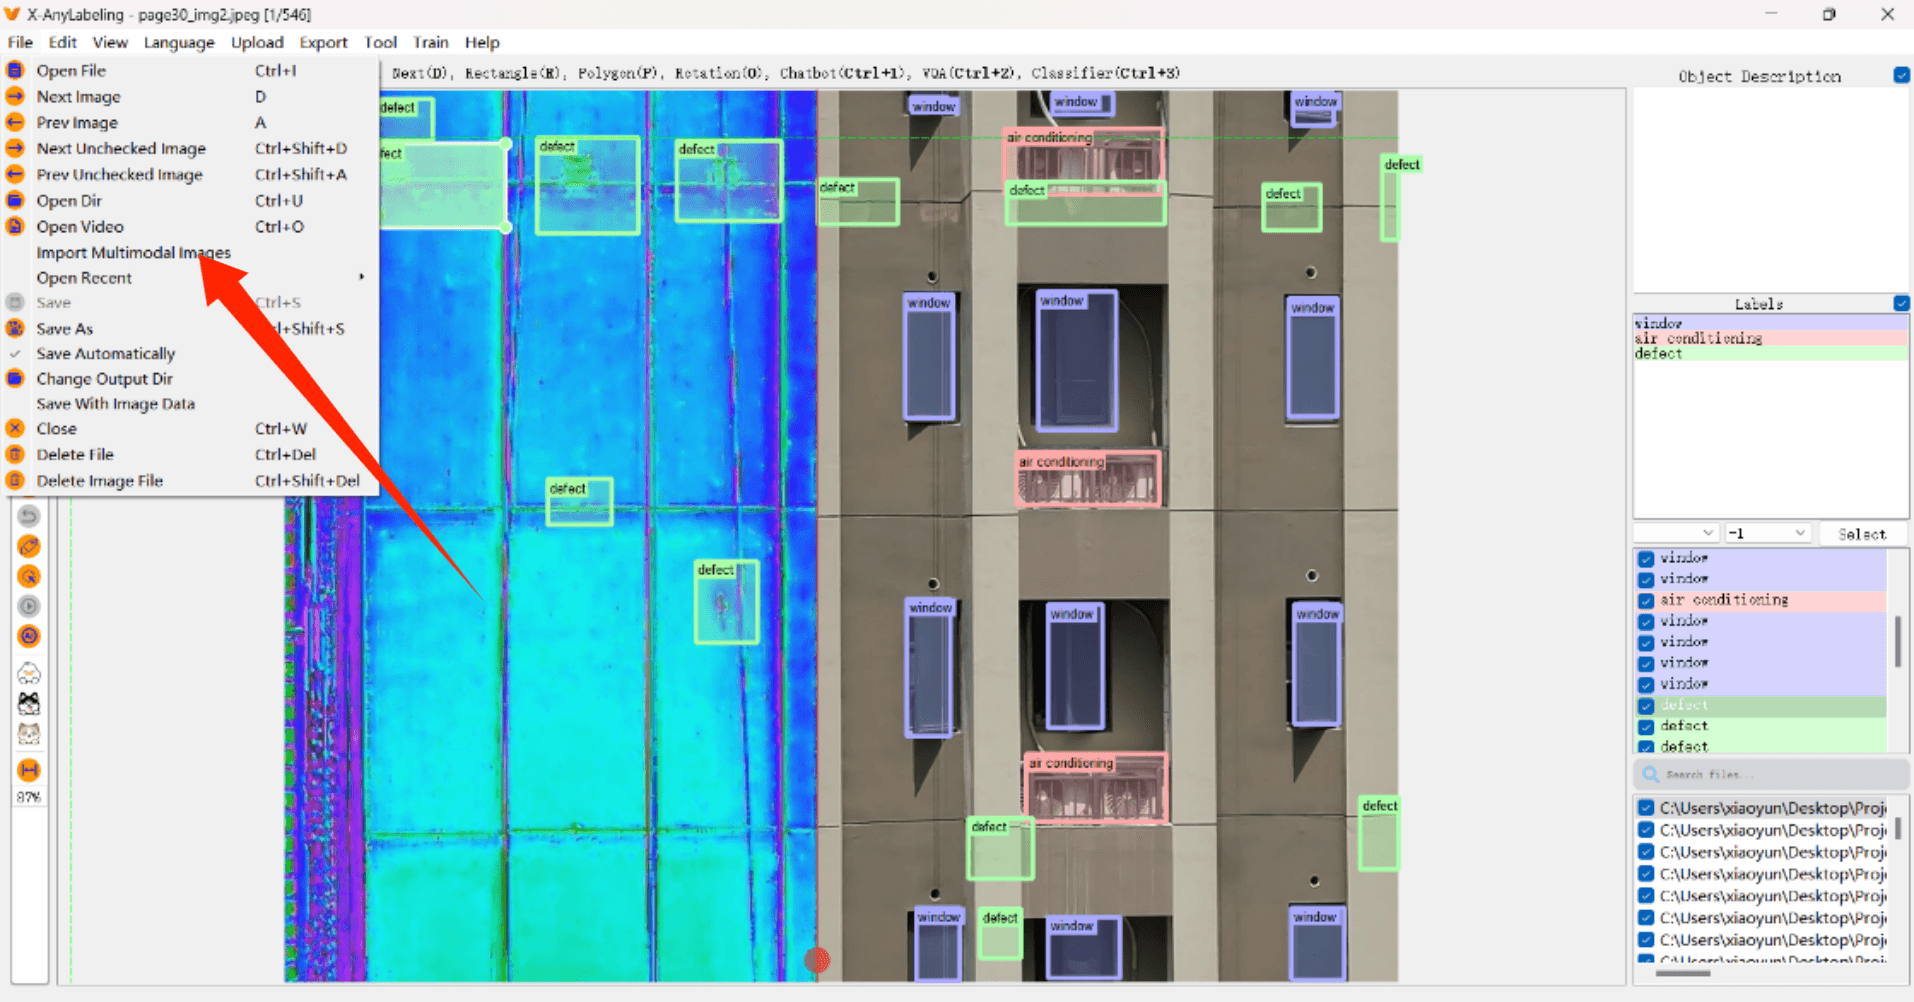Click the fit-width icon above 87%
This screenshot has height=1002, width=1914.
pos(29,770)
